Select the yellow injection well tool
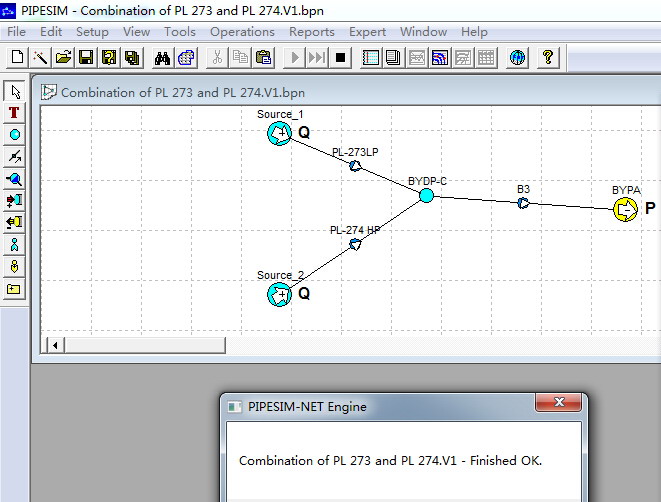The width and height of the screenshot is (661, 502). [15, 266]
